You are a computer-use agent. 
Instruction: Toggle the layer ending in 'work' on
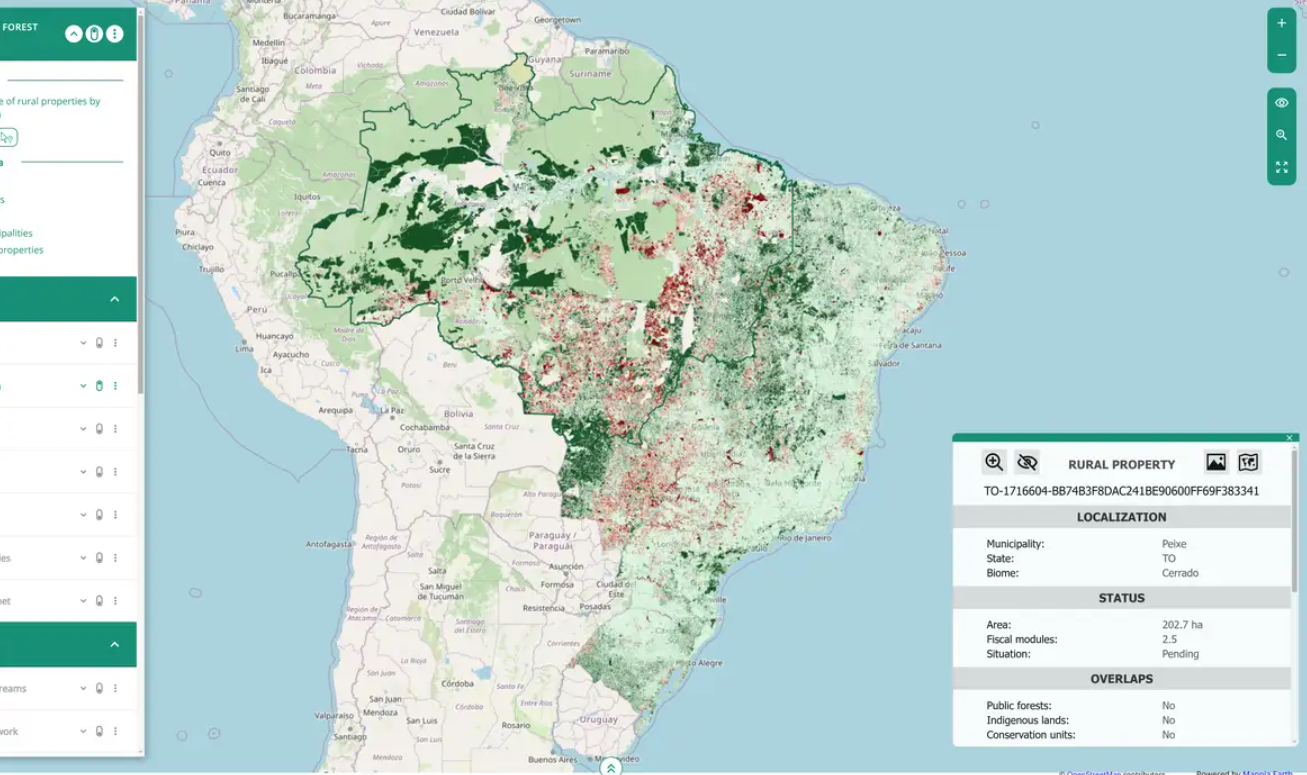pos(99,731)
